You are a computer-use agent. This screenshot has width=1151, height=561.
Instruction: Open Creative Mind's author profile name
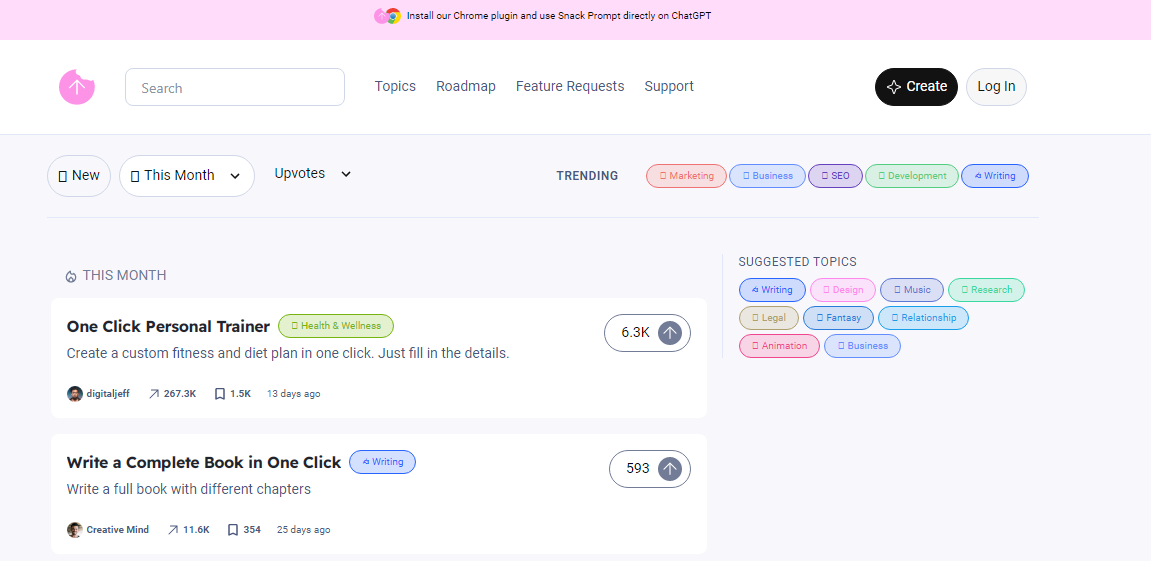[x=117, y=529]
